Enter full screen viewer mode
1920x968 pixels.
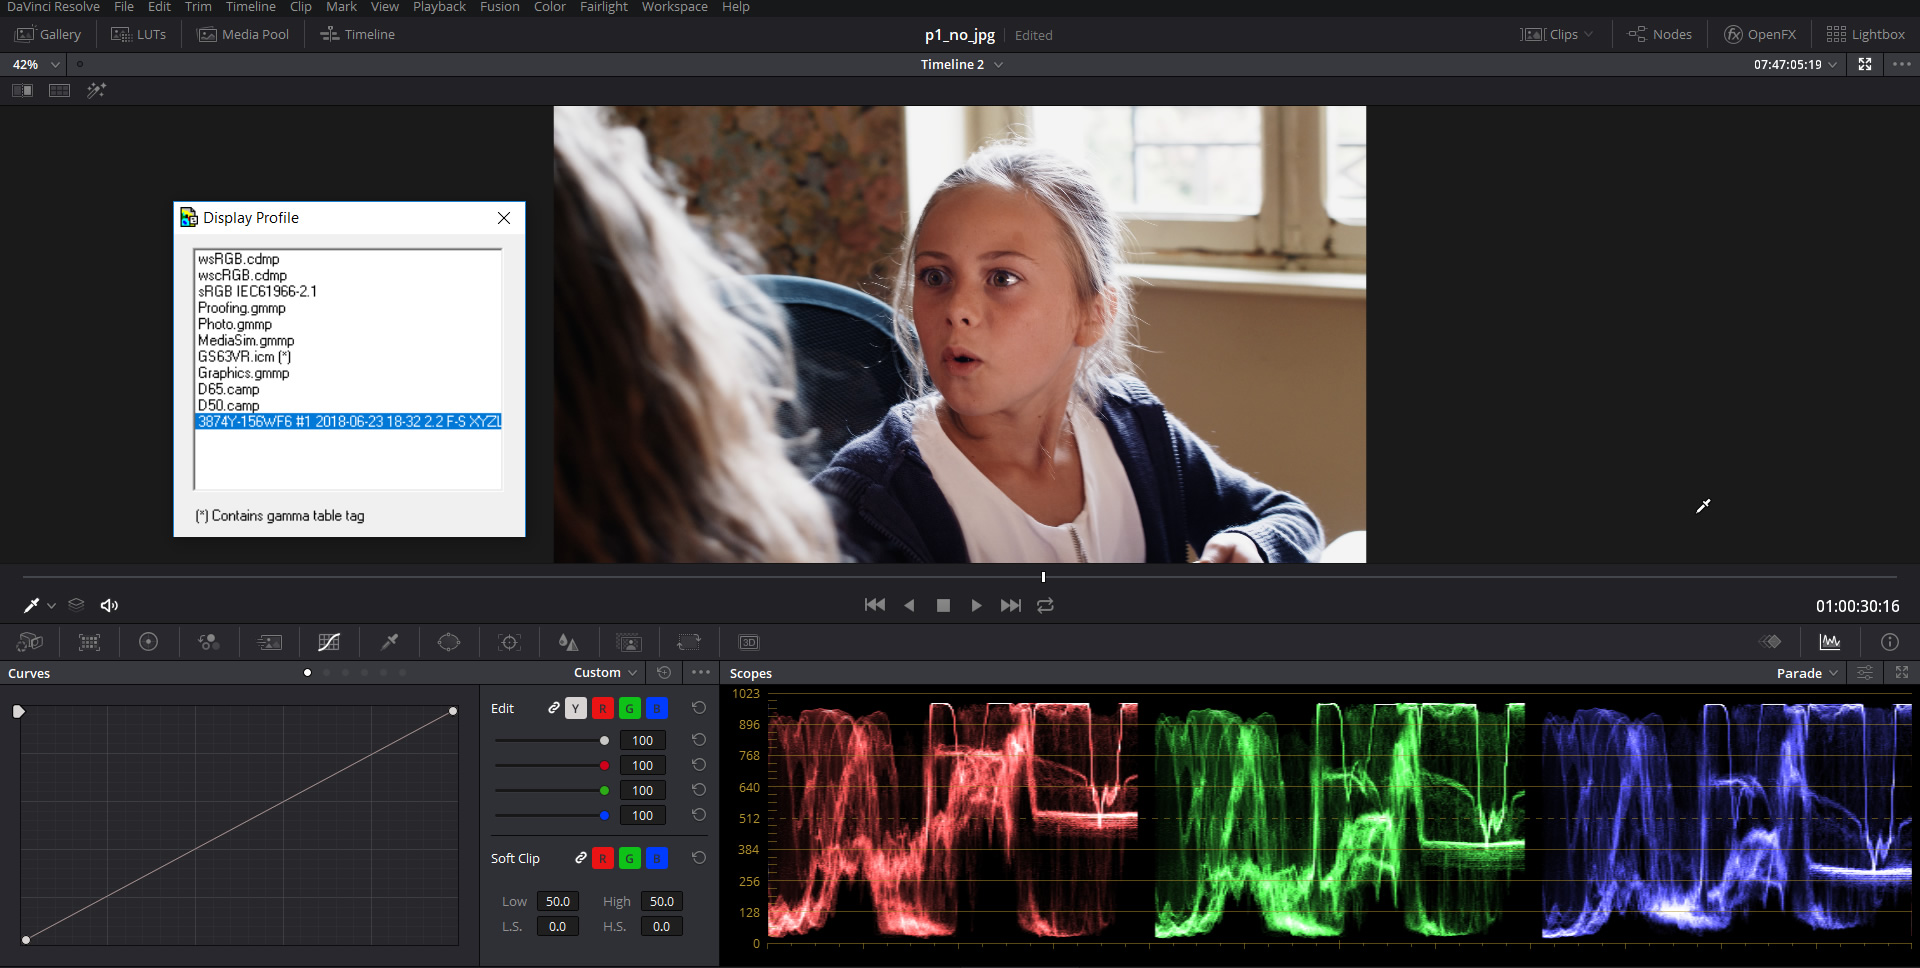tap(1865, 64)
